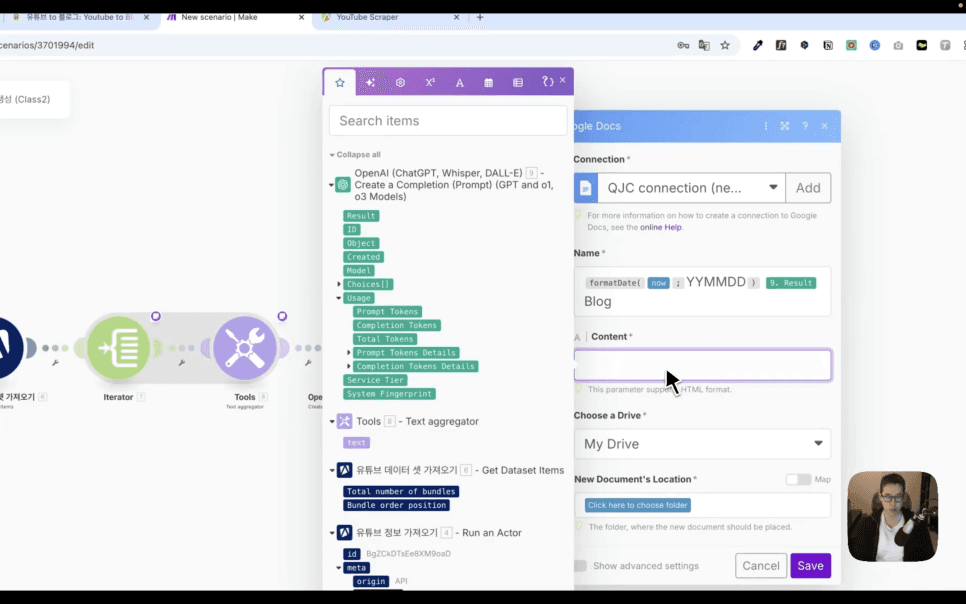The image size is (966, 604).
Task: Open the date functions calendar tab
Action: 489,83
